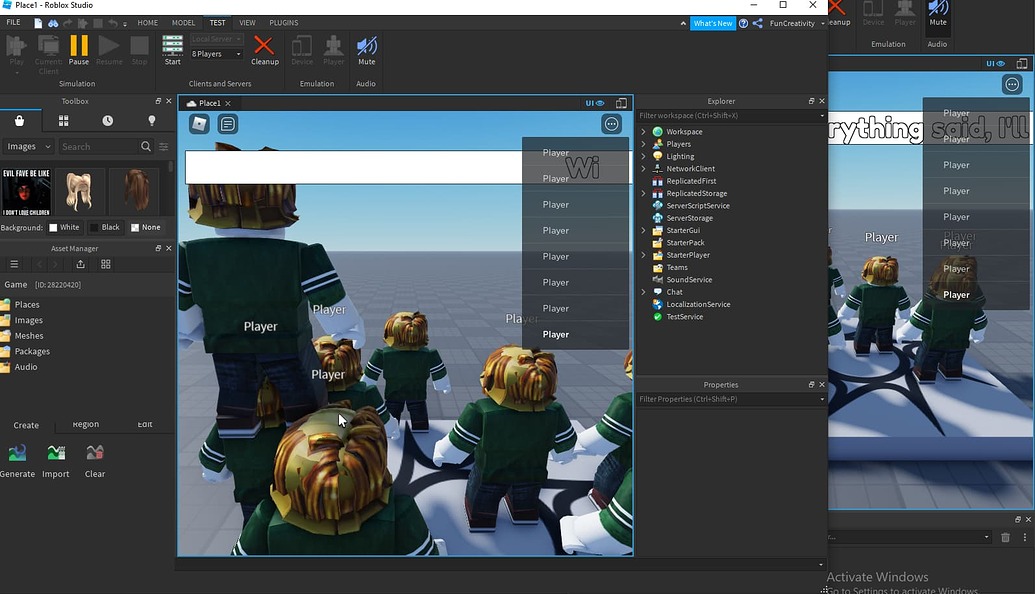
Task: Mute audio in the Audio group
Action: (366, 50)
